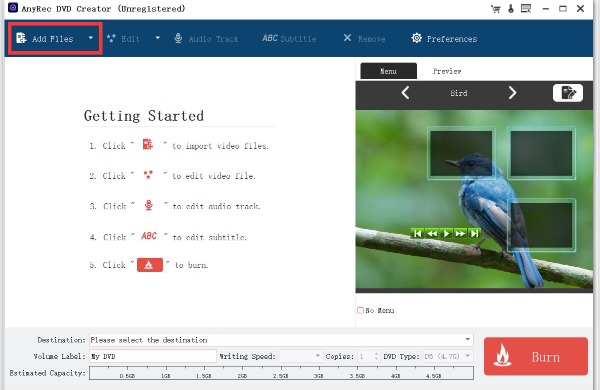Viewport: 600px width, 390px height.
Task: Click the Remove toolbar button
Action: point(364,38)
